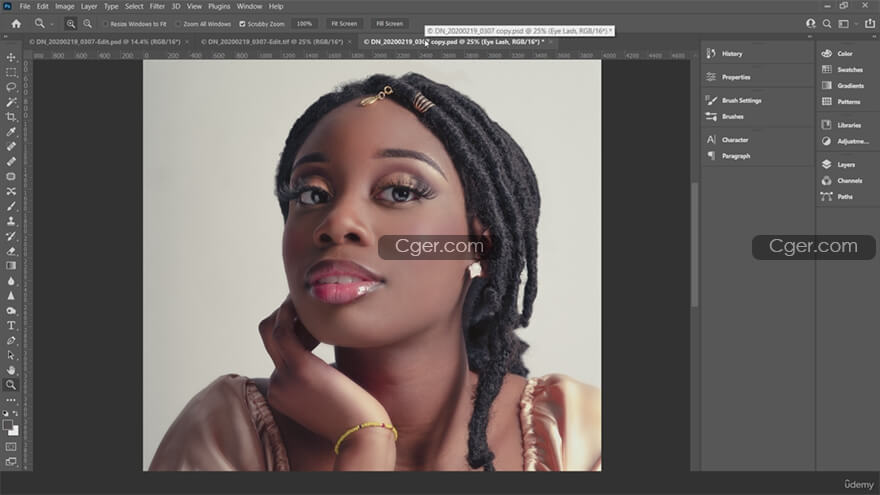Click the background color swatch
This screenshot has height=495, width=880.
14,431
